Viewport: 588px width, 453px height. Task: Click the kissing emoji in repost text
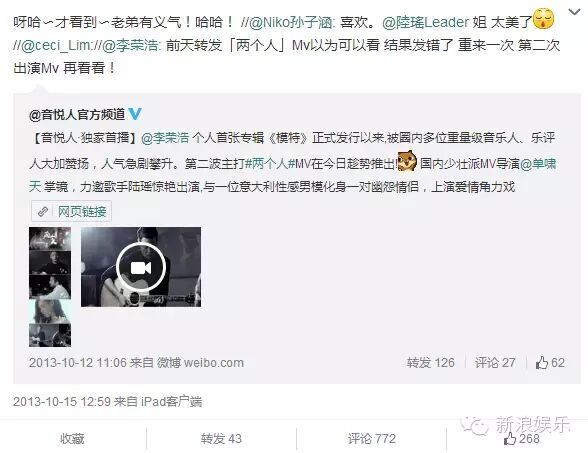(x=543, y=20)
